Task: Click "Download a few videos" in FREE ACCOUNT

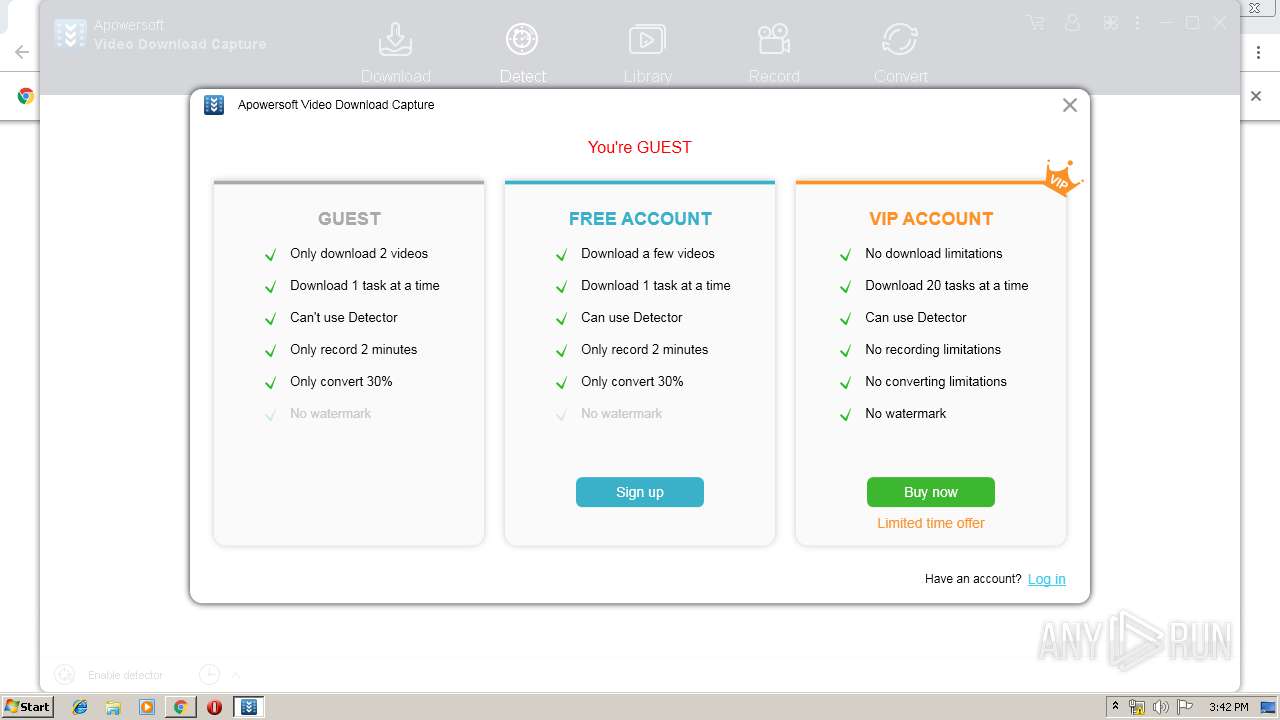Action: [648, 253]
